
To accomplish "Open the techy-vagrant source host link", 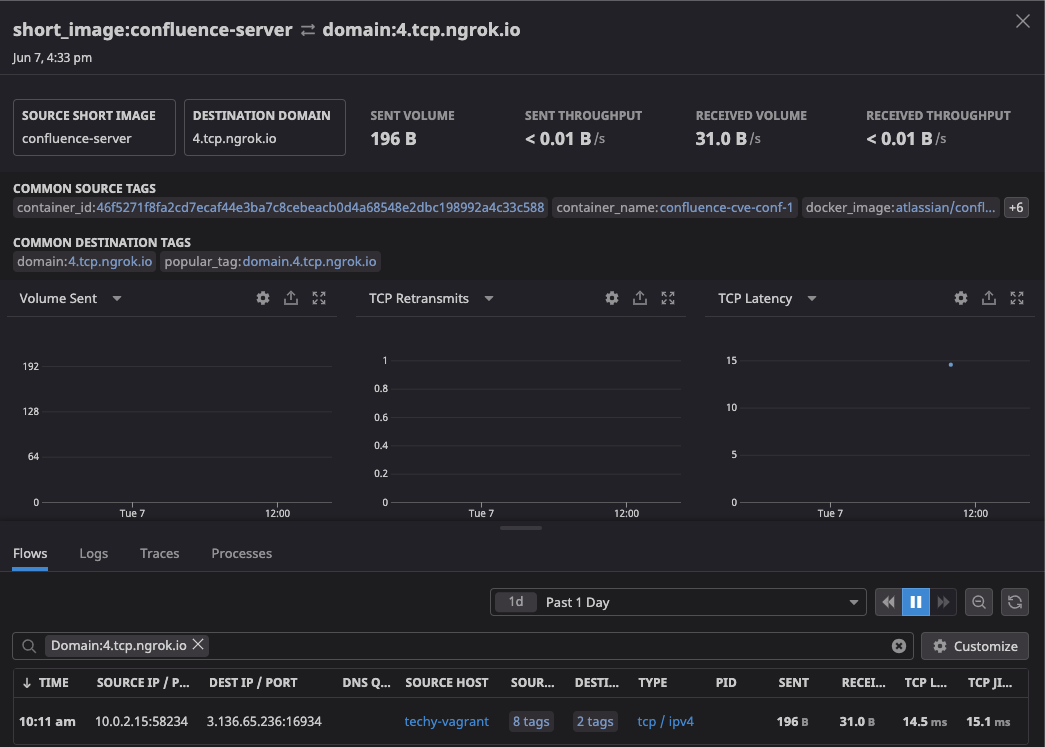I will (x=446, y=721).
